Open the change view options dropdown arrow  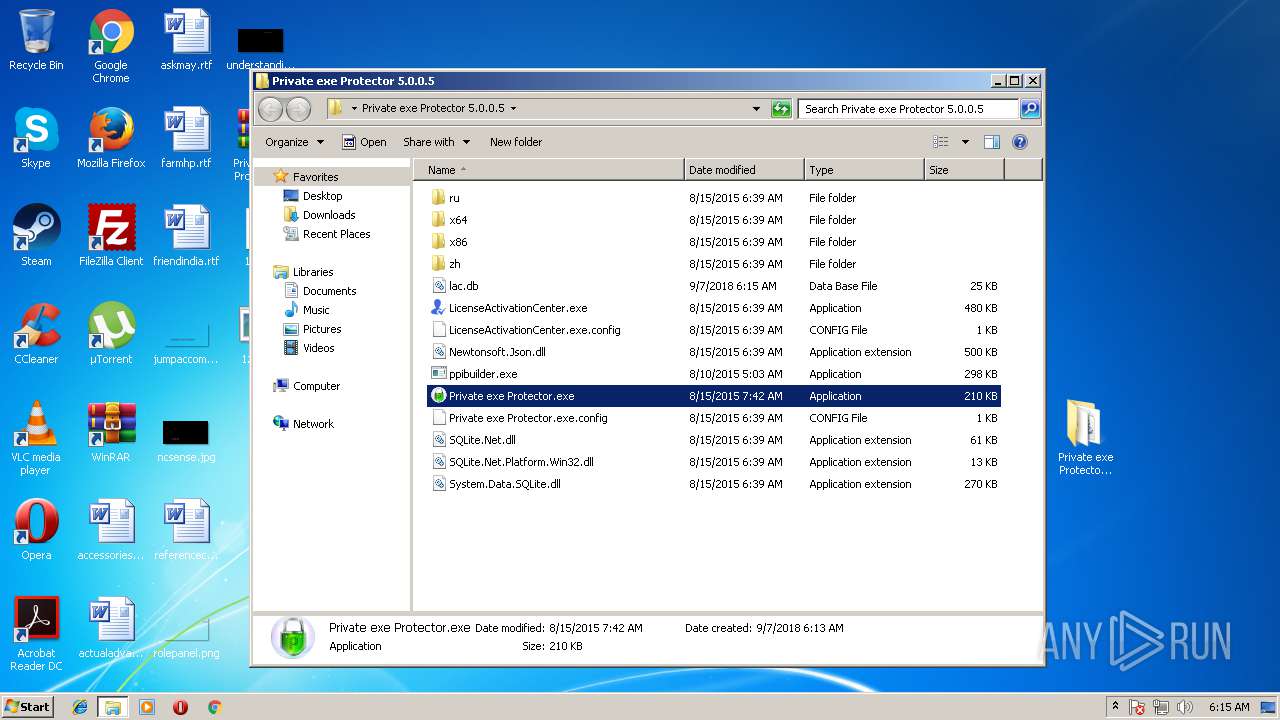(965, 142)
